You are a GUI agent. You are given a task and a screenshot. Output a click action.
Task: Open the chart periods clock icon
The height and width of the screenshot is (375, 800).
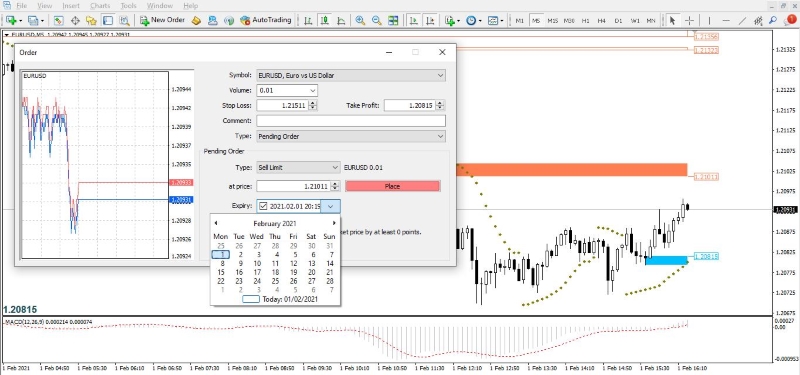tap(471, 20)
